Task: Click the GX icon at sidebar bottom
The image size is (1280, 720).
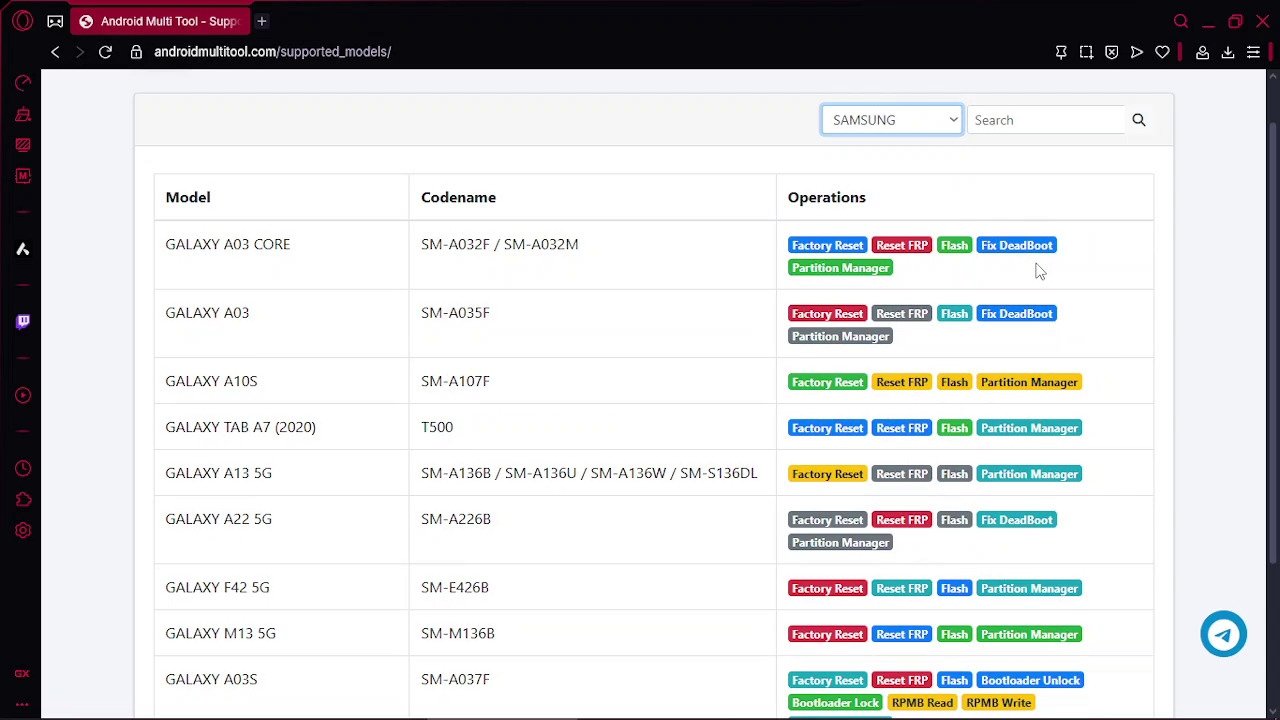Action: [22, 674]
